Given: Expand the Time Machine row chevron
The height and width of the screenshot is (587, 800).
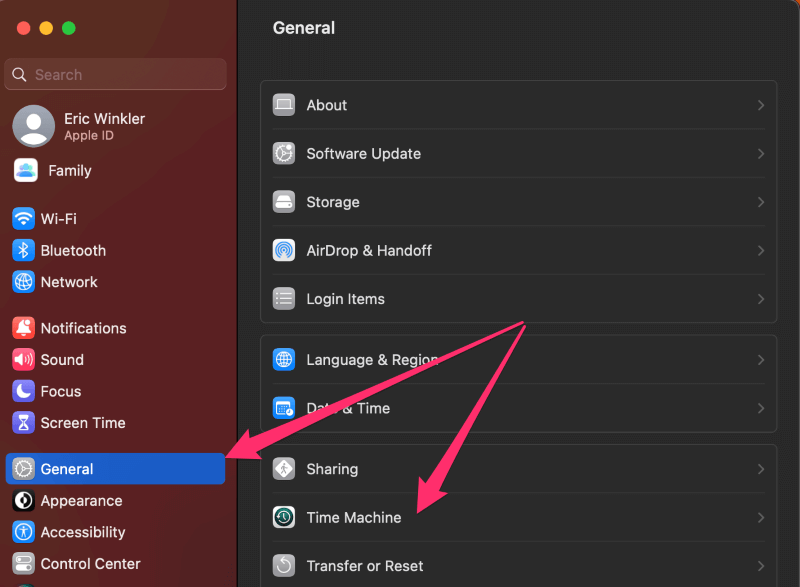Looking at the screenshot, I should tap(761, 517).
